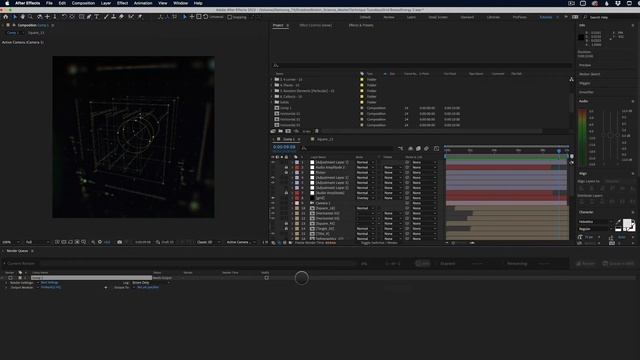Click the current time indicator in timeline
This screenshot has width=640, height=360.
[x=559, y=151]
